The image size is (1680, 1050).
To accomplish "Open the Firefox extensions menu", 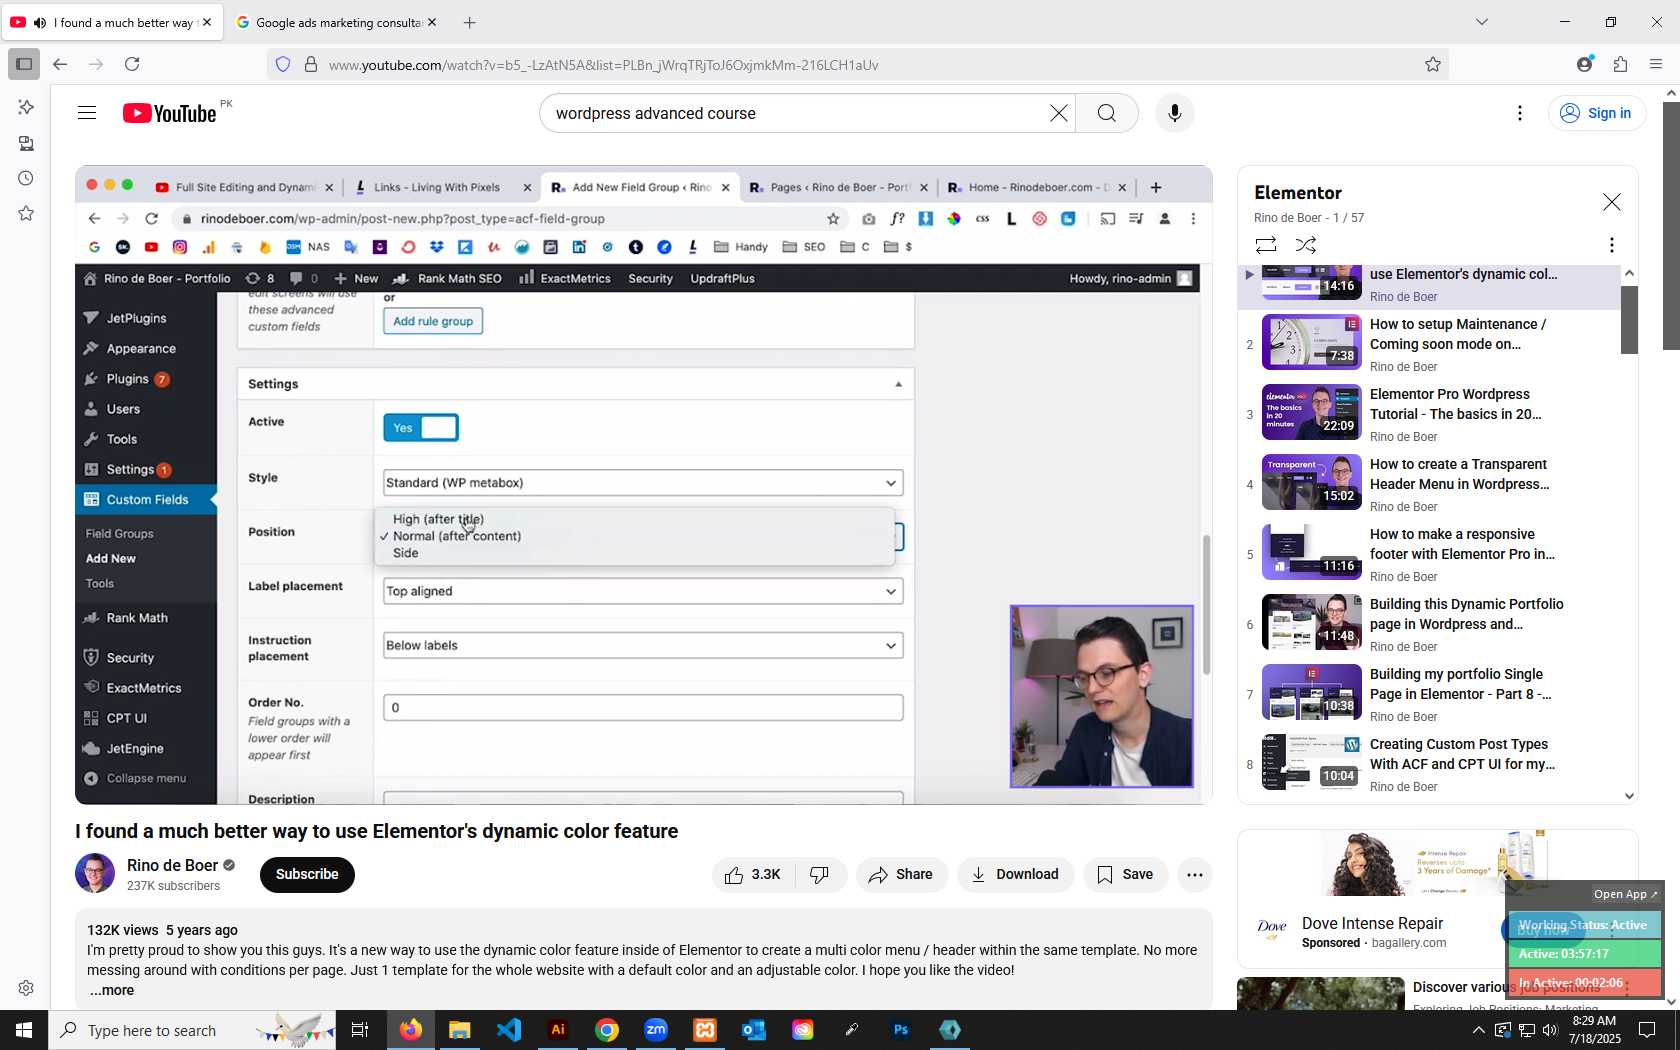I will point(1620,64).
